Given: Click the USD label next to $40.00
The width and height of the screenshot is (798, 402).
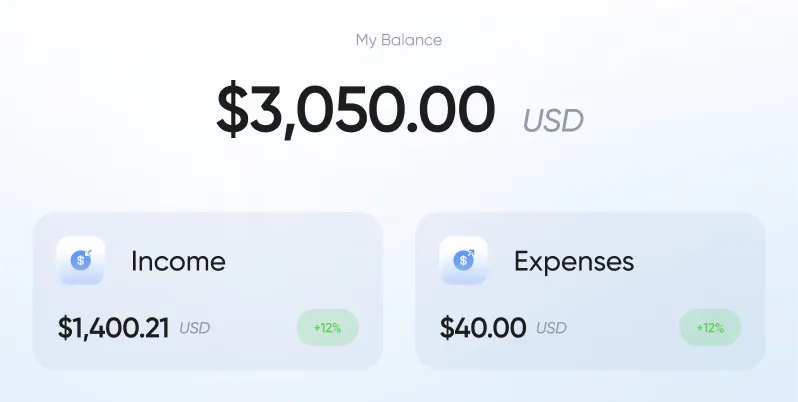Looking at the screenshot, I should click(551, 328).
